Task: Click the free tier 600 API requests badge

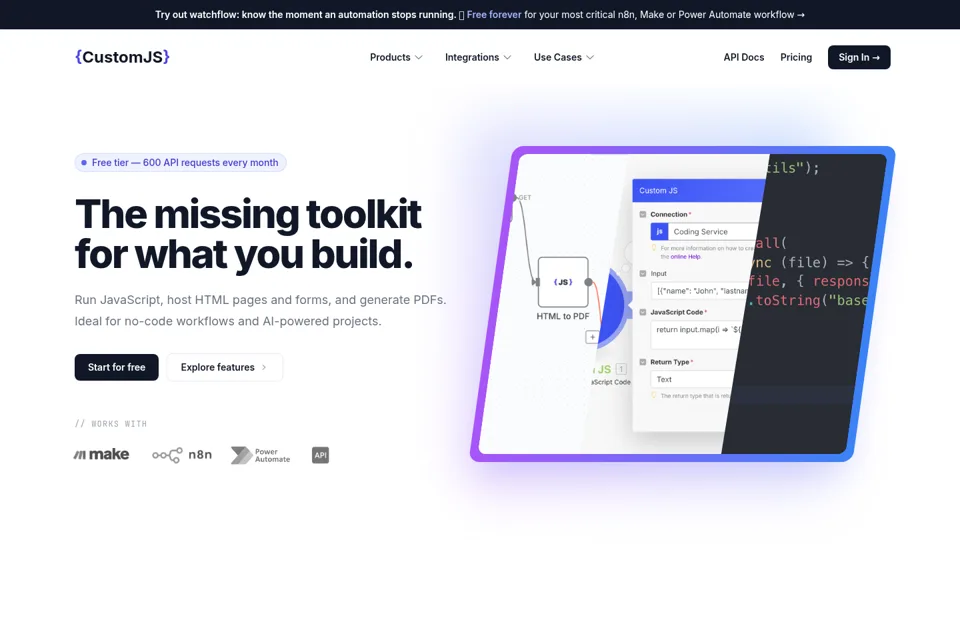Action: 180,162
